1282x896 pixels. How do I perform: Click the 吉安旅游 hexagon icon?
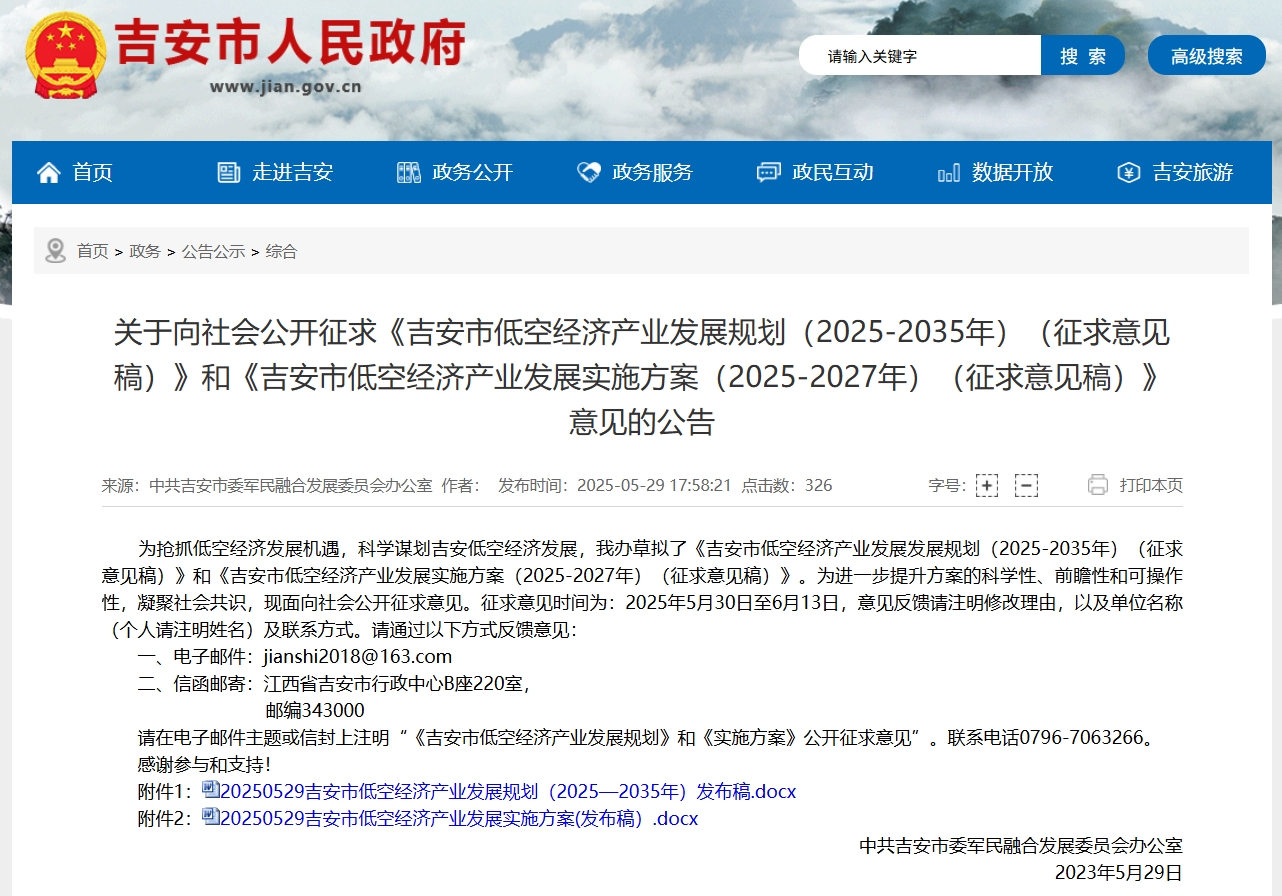pyautogui.click(x=1128, y=173)
